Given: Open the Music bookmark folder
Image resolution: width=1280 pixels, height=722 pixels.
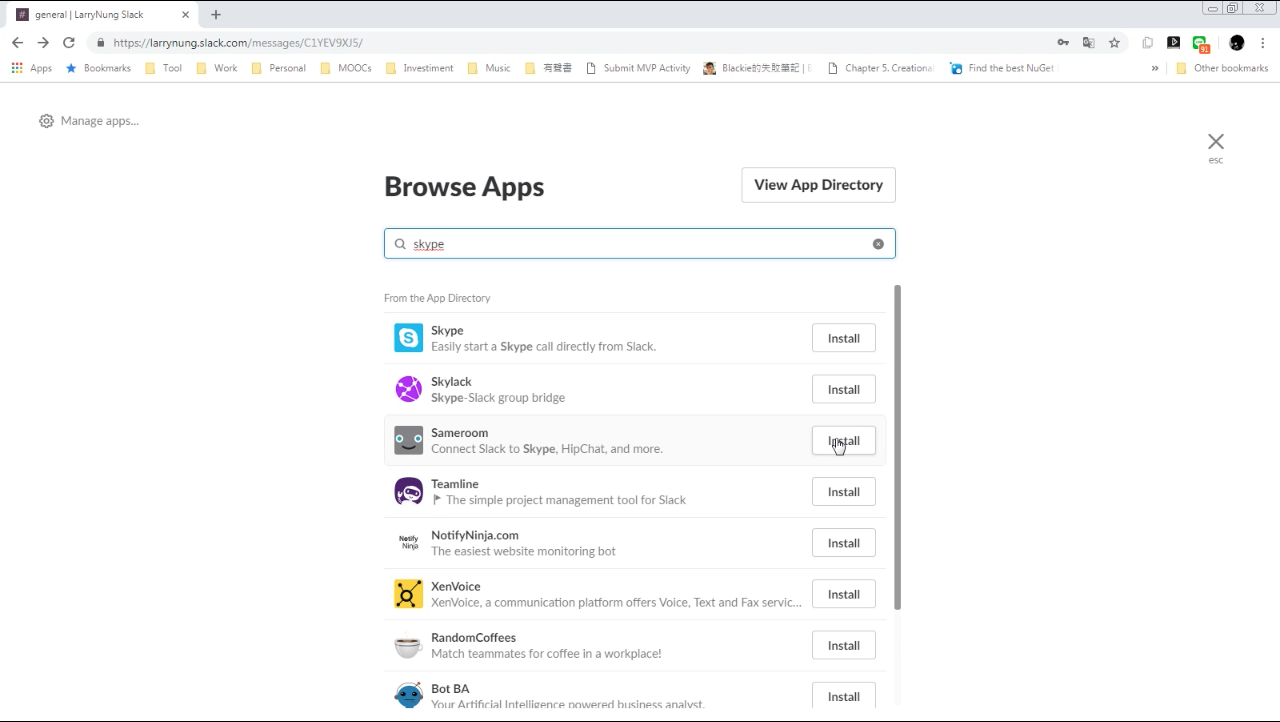Looking at the screenshot, I should pos(489,68).
